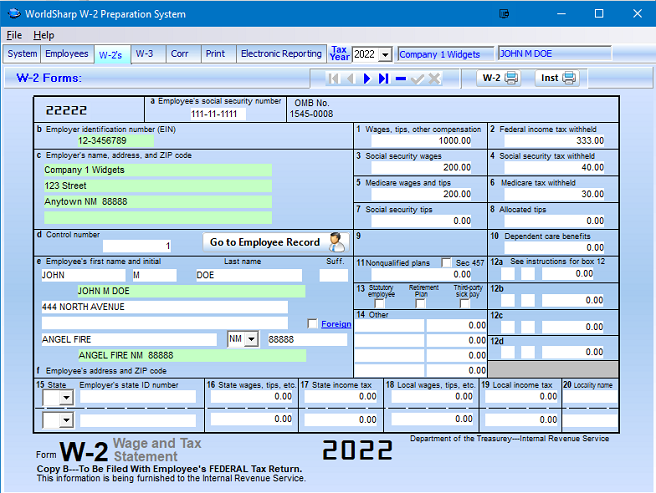
Task: Check the Foreign address checkbox
Action: (x=313, y=324)
